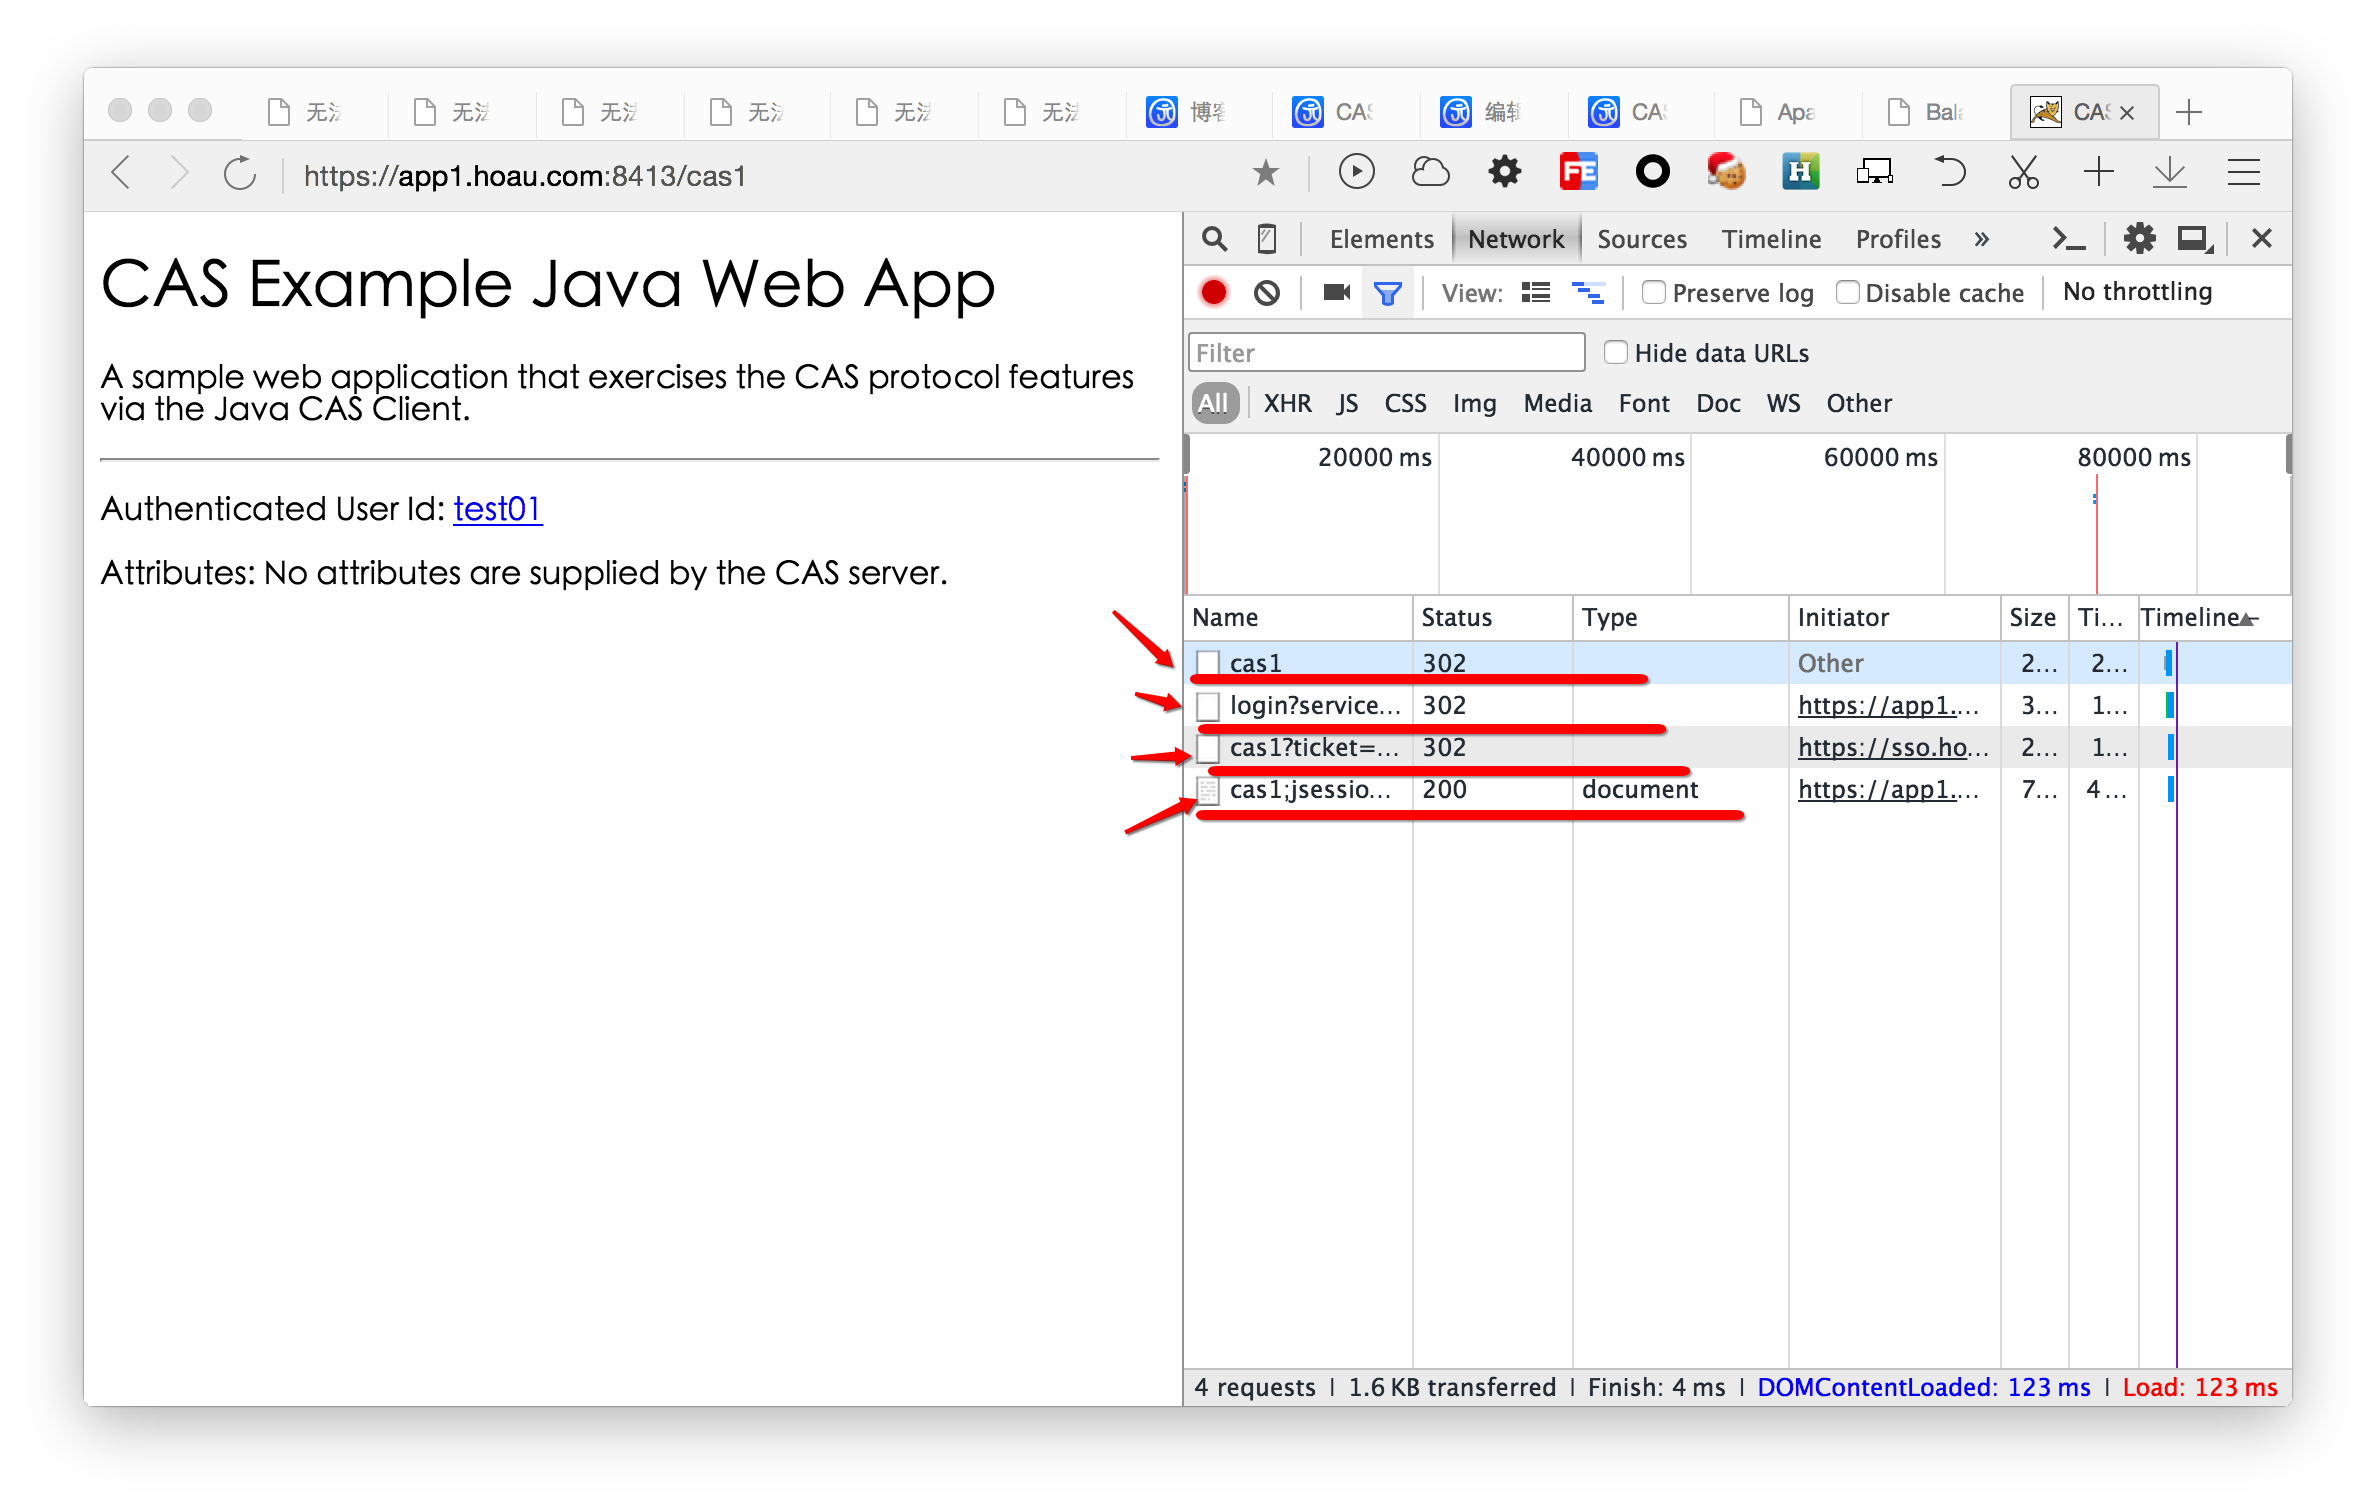Show the console drawer icon
Screen dimensions: 2376x1506
click(x=2067, y=238)
